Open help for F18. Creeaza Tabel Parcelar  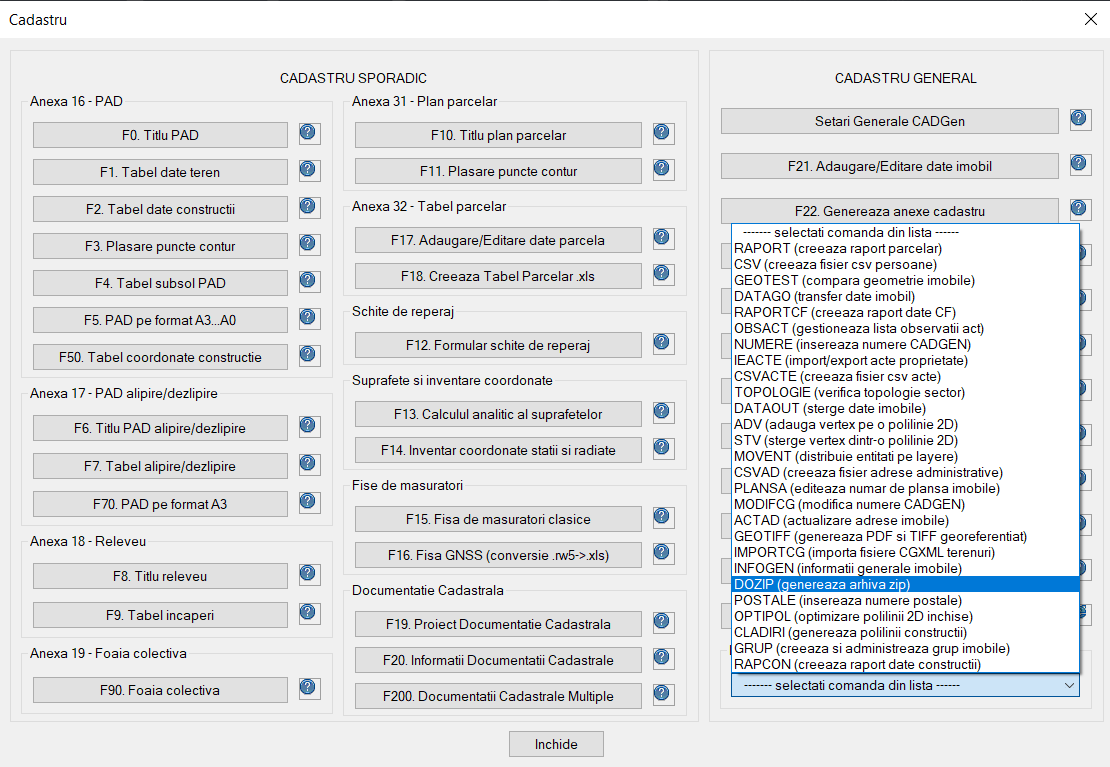tap(663, 273)
